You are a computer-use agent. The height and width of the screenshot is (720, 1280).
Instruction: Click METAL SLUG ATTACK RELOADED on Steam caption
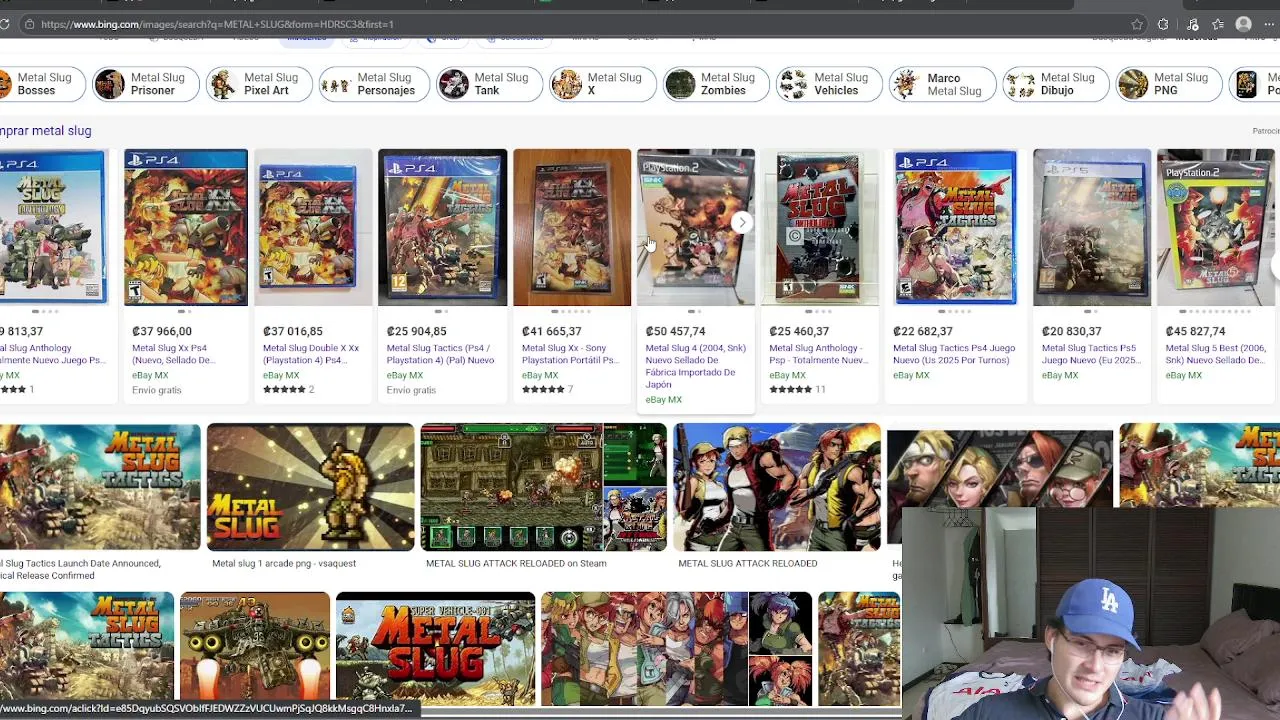click(516, 563)
